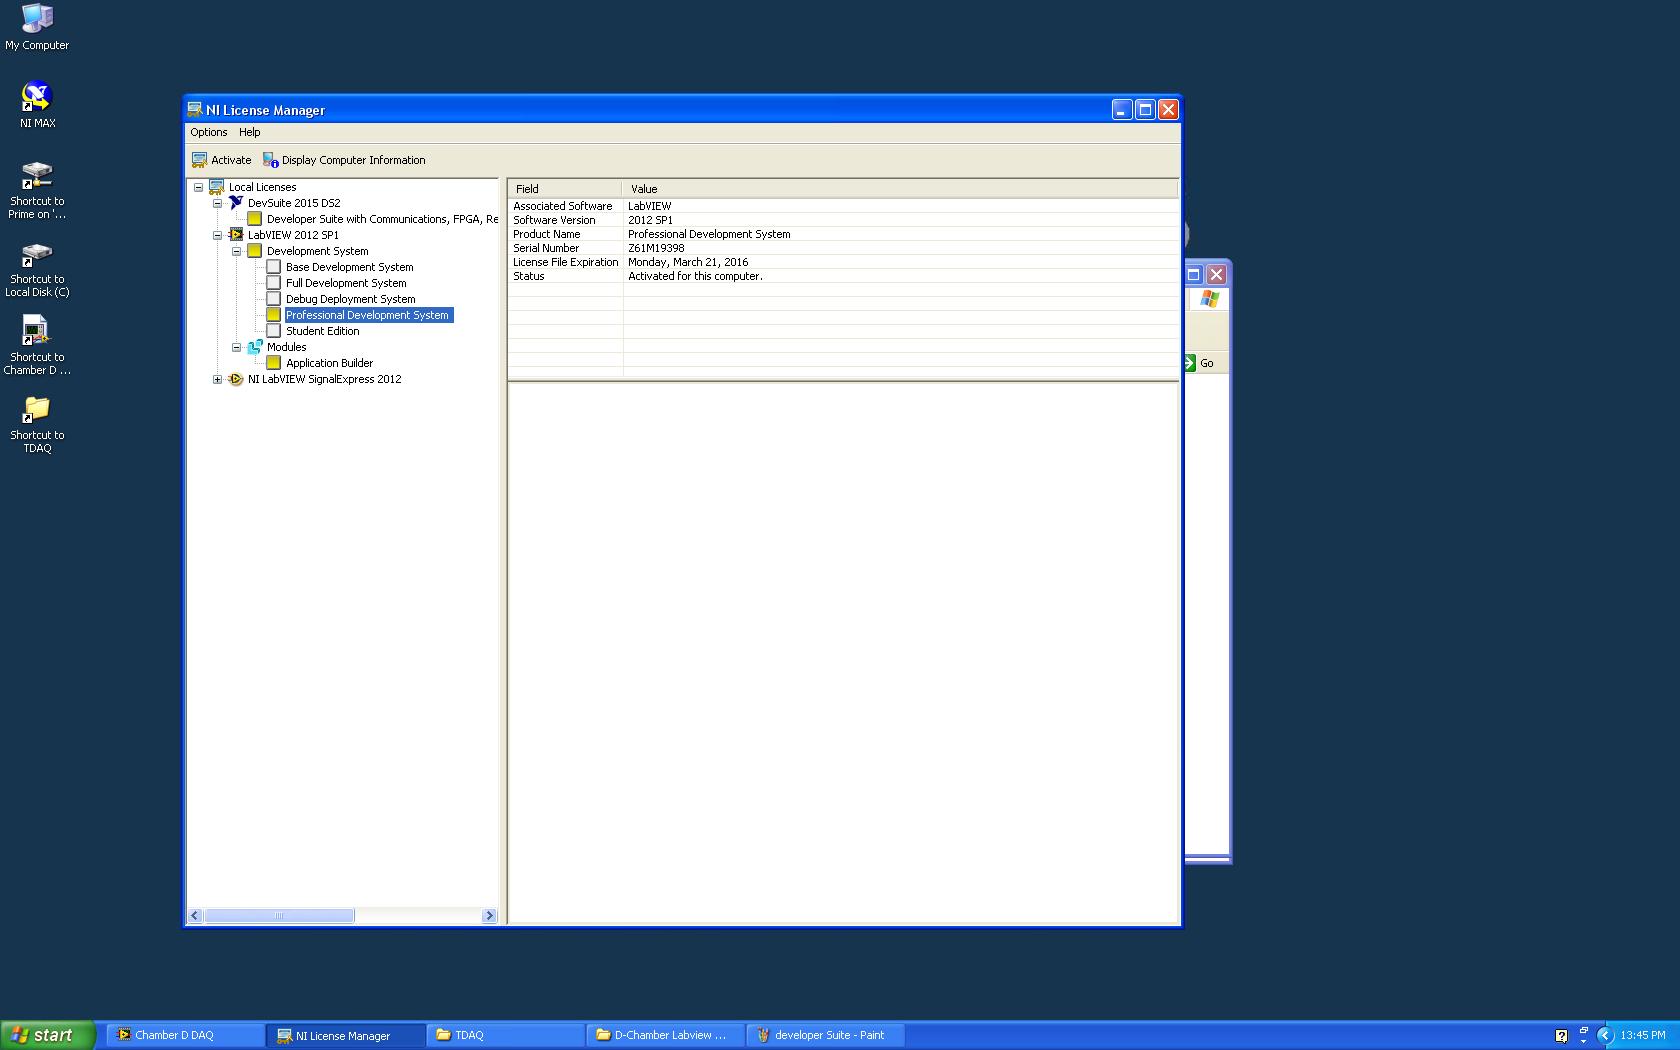
Task: Click the Activate toolbar icon
Action: click(199, 160)
